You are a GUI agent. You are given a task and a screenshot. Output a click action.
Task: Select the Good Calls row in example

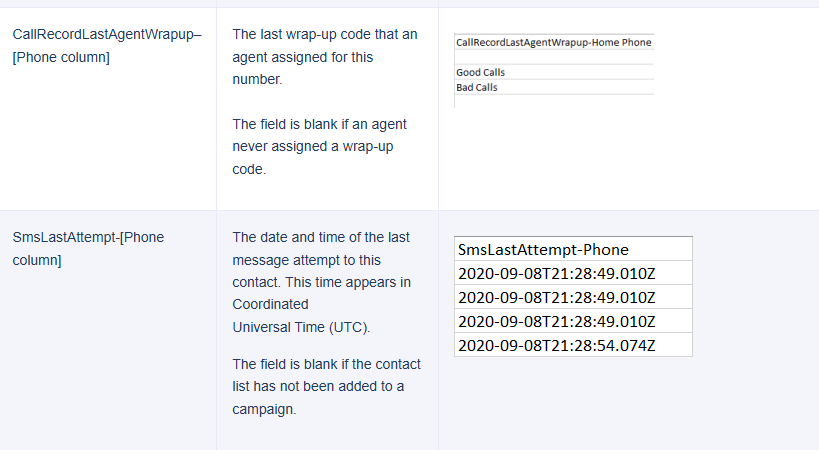(481, 72)
